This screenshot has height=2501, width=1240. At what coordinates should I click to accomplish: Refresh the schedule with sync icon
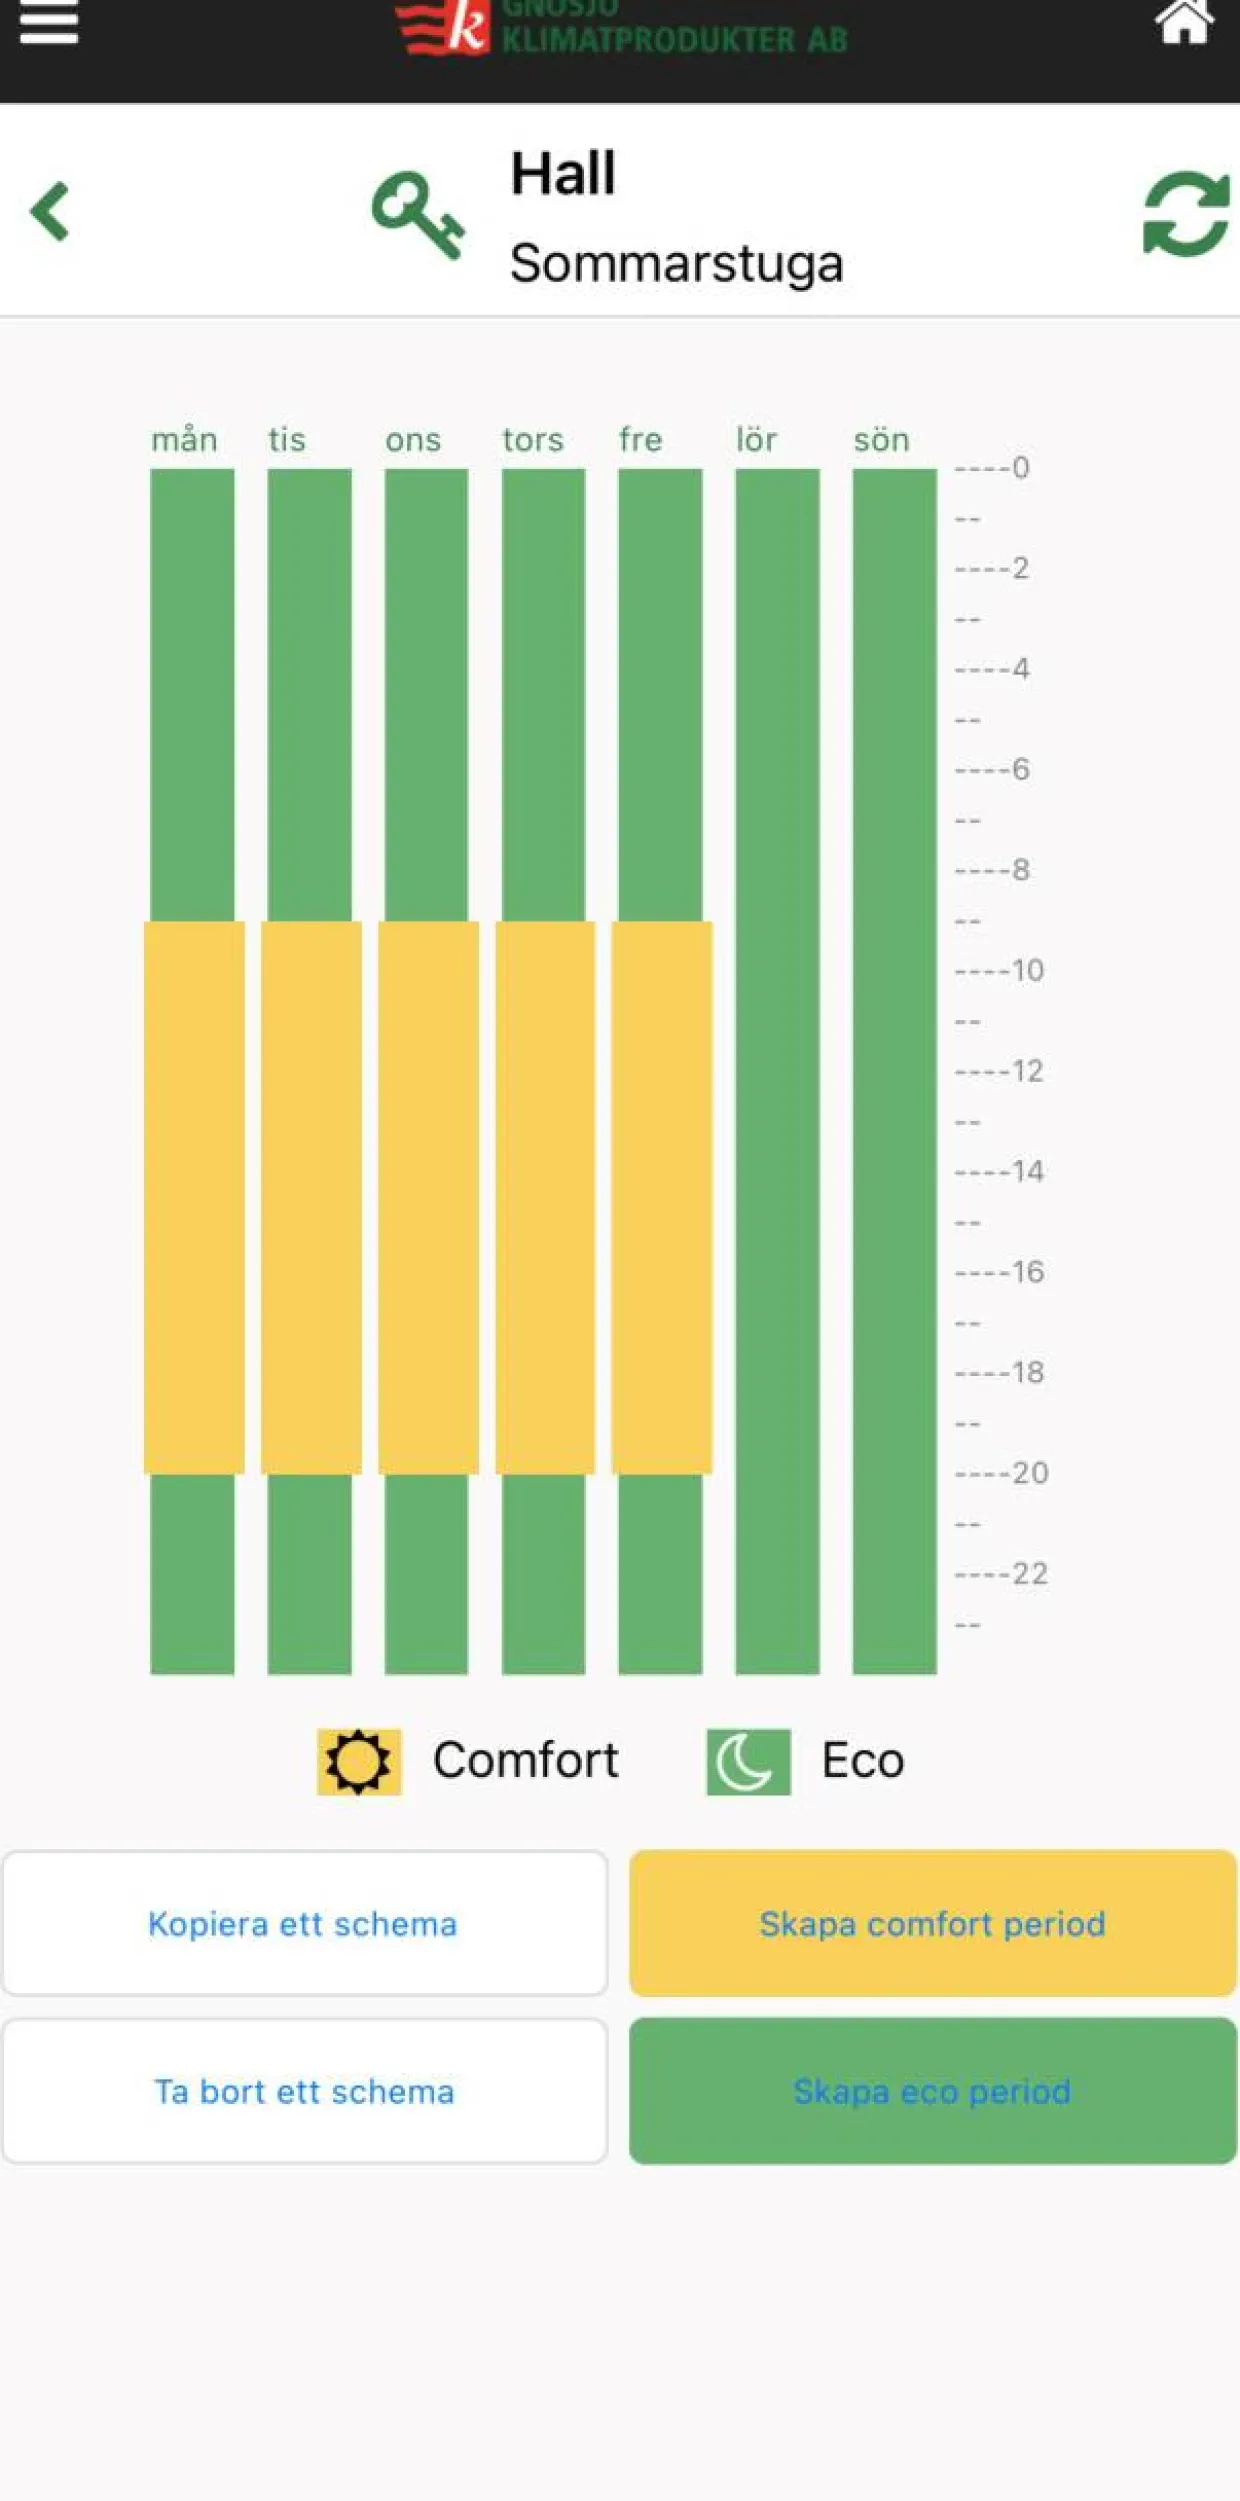pyautogui.click(x=1186, y=213)
